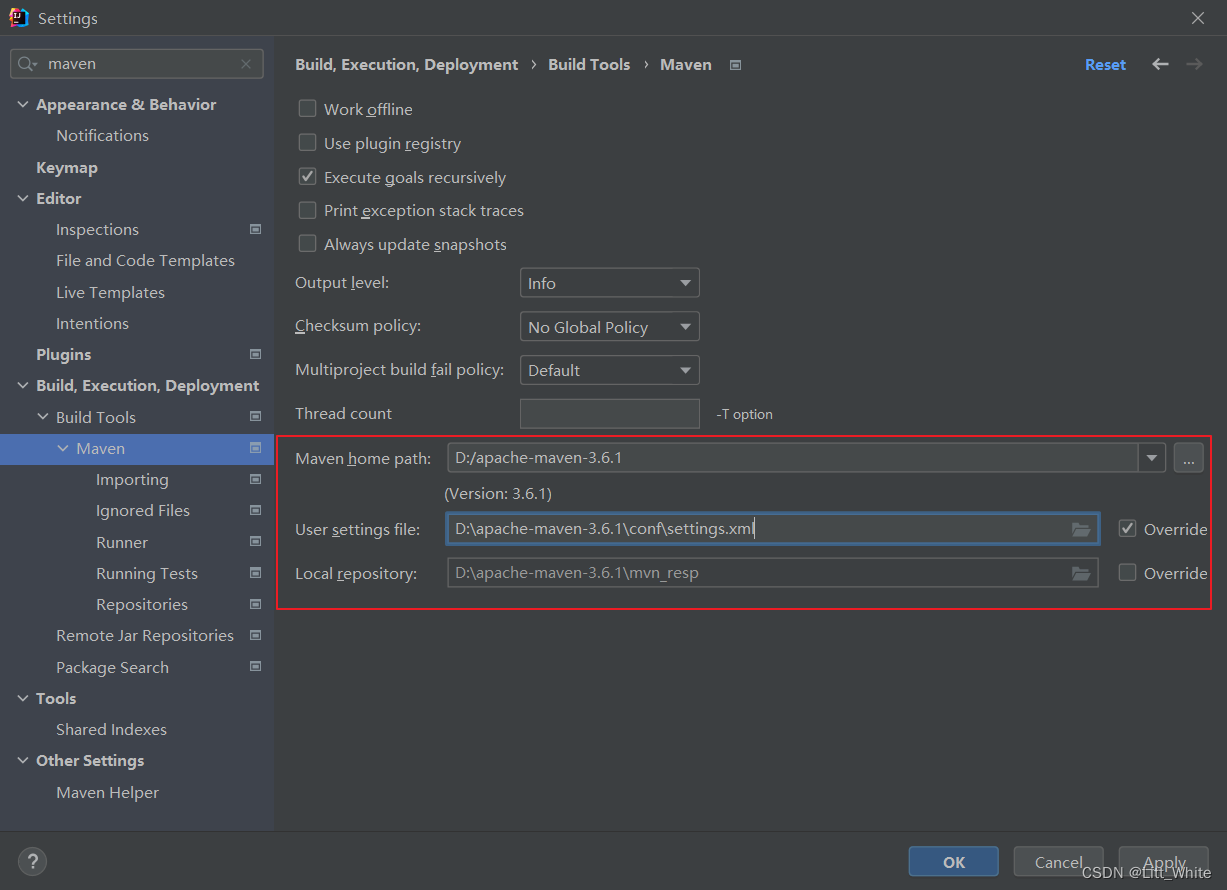Clear the maven search box with X icon
The image size is (1227, 890).
(x=246, y=64)
